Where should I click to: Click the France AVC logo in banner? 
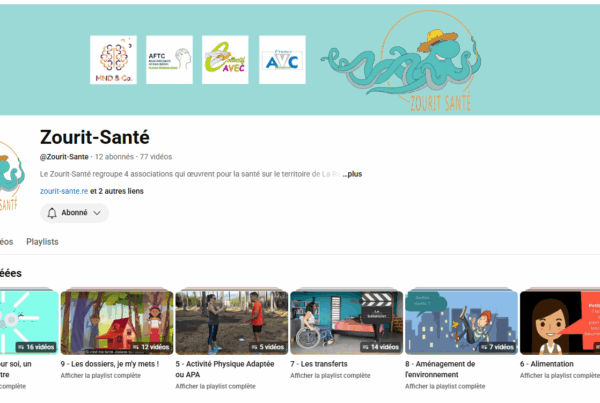282,60
